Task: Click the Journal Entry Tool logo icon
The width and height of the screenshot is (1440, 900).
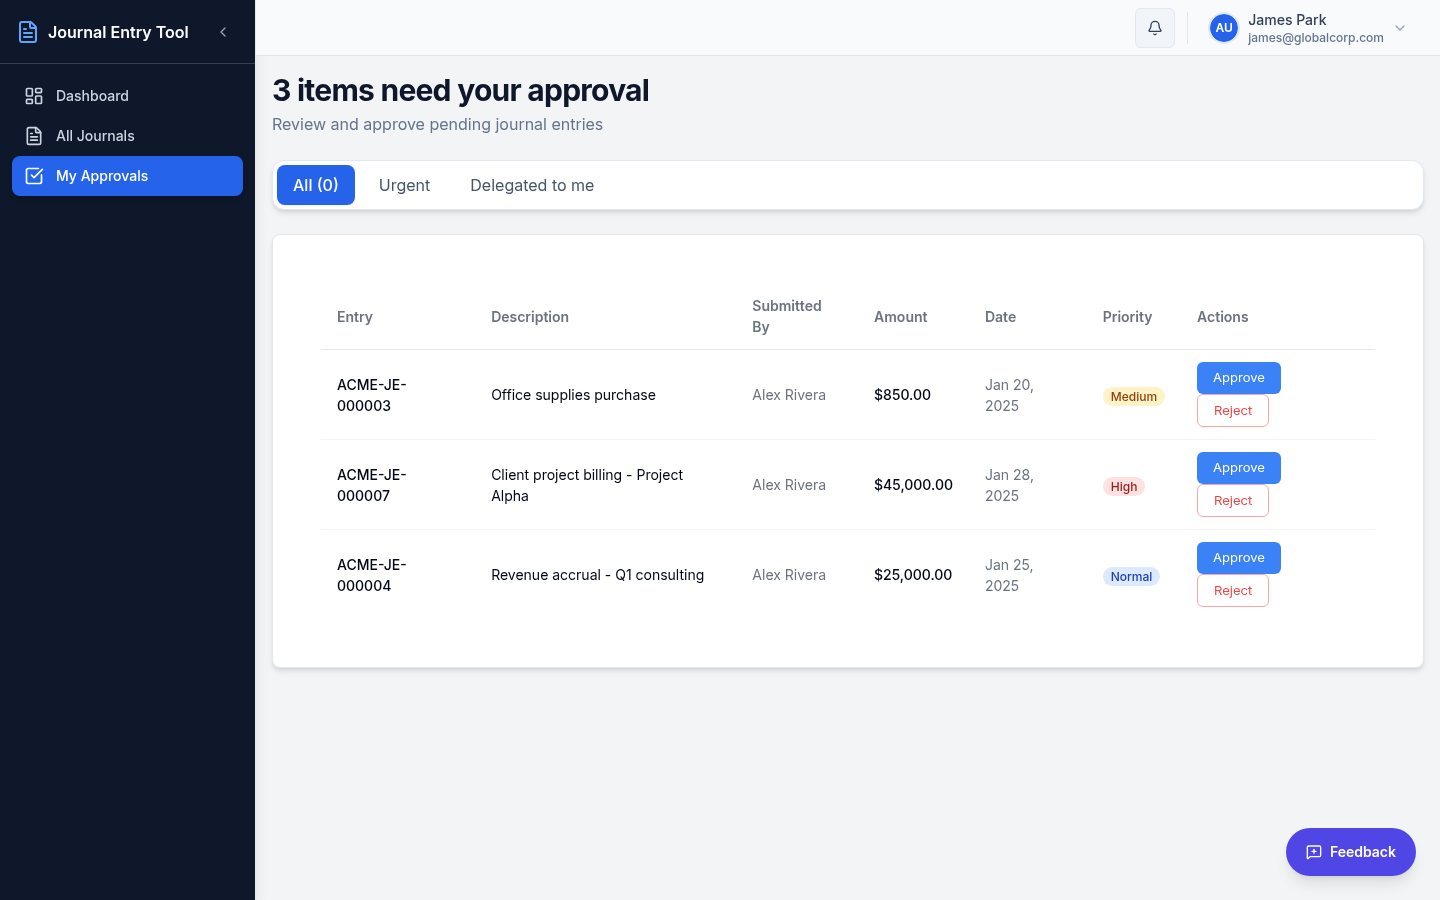Action: click(x=27, y=31)
